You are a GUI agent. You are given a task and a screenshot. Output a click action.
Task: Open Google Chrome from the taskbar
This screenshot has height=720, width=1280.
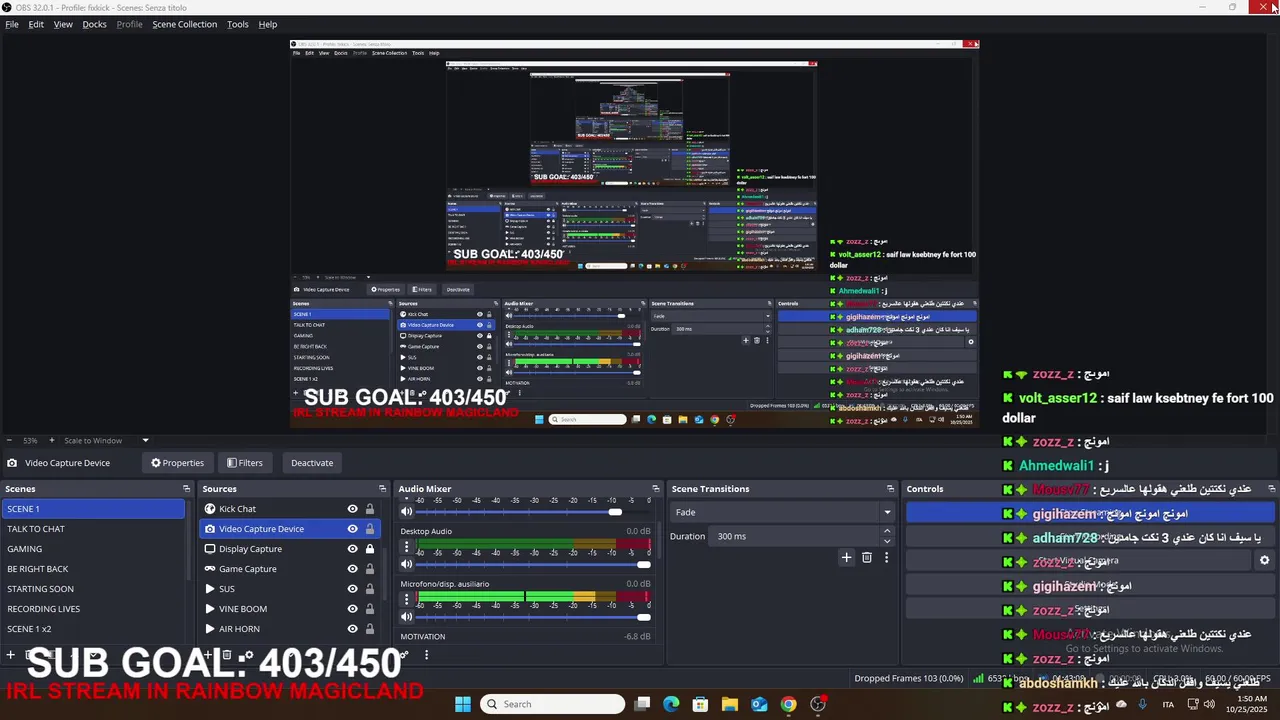tap(789, 704)
